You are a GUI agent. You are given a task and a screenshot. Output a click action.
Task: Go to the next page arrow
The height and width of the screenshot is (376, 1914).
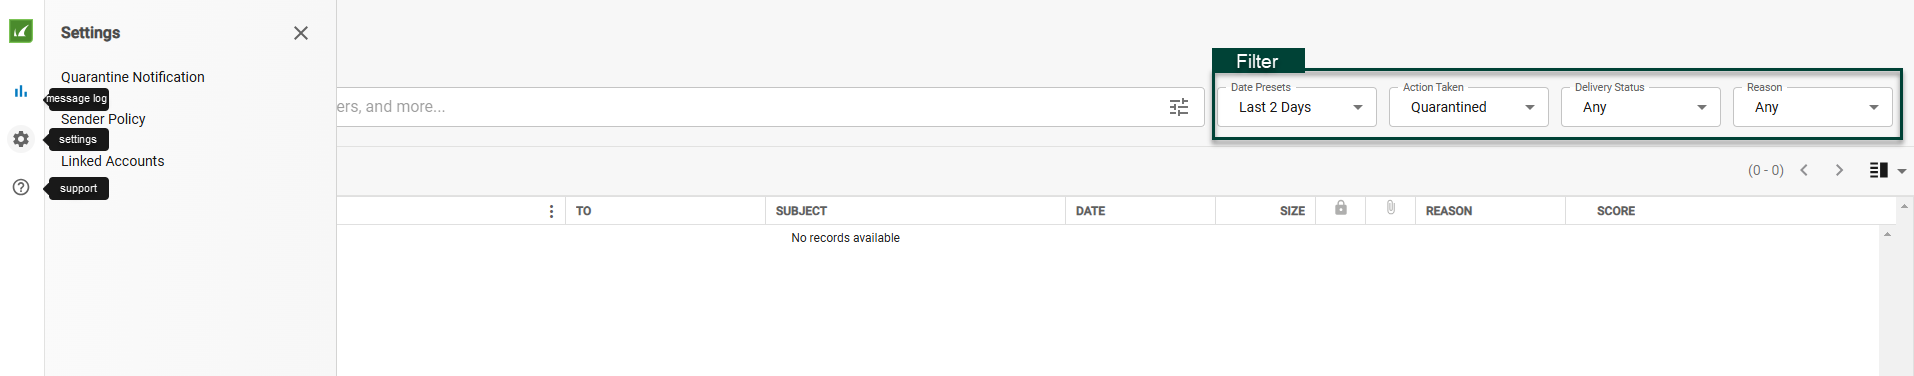[x=1839, y=170]
